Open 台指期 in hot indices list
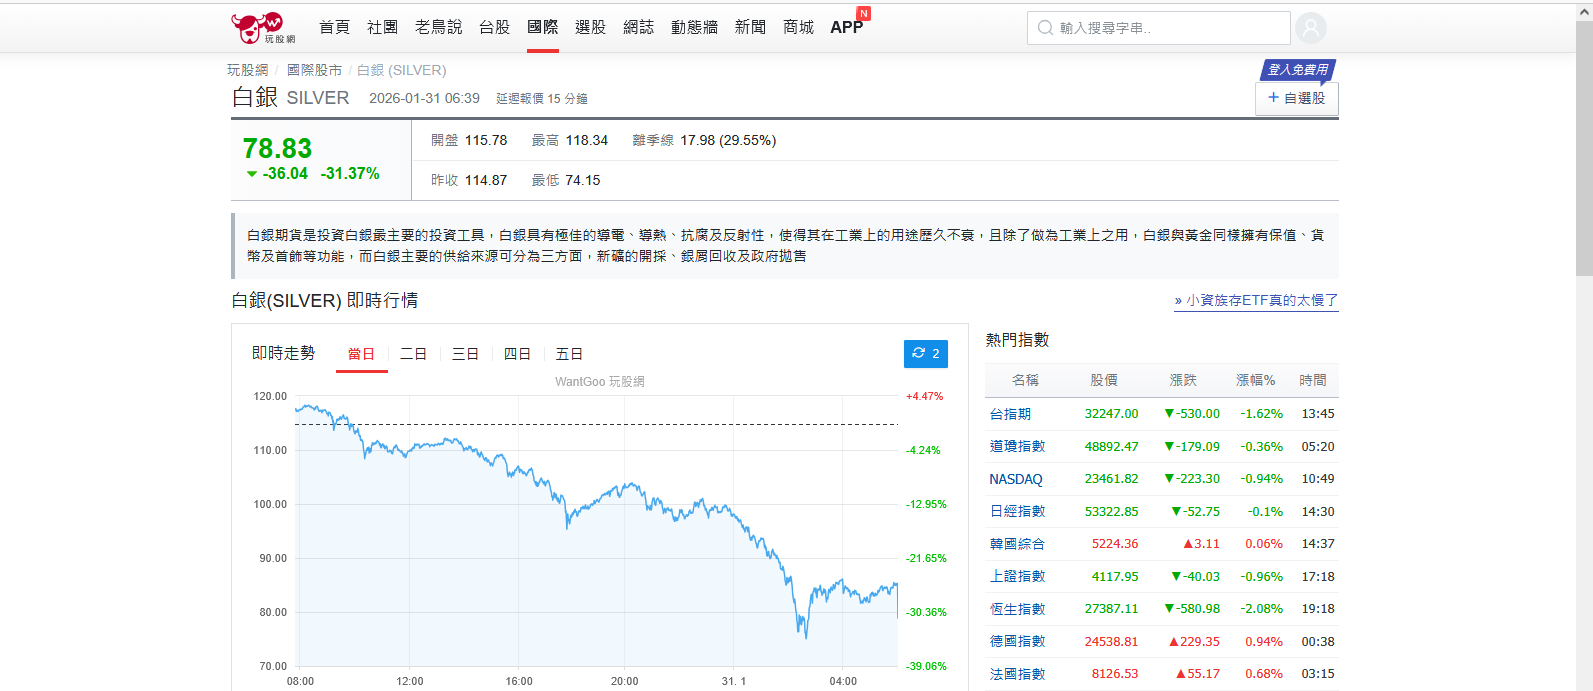 click(1010, 414)
